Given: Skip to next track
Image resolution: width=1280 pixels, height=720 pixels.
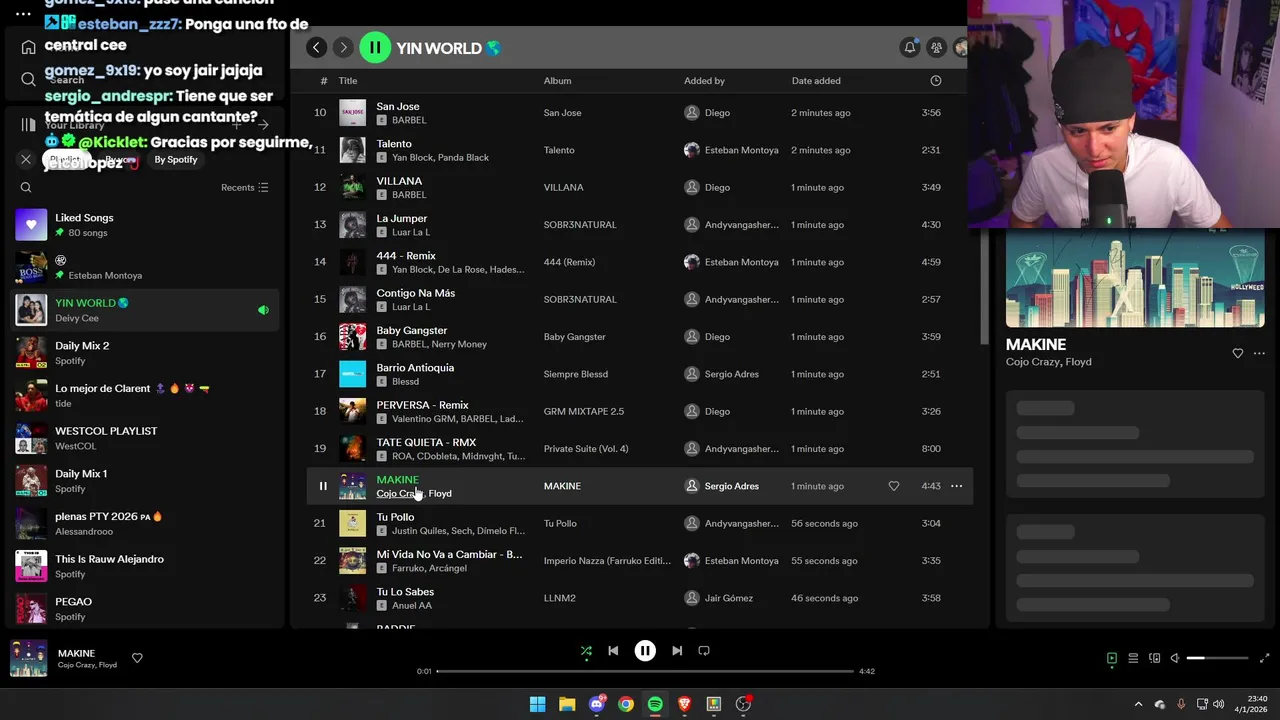Looking at the screenshot, I should coord(677,651).
